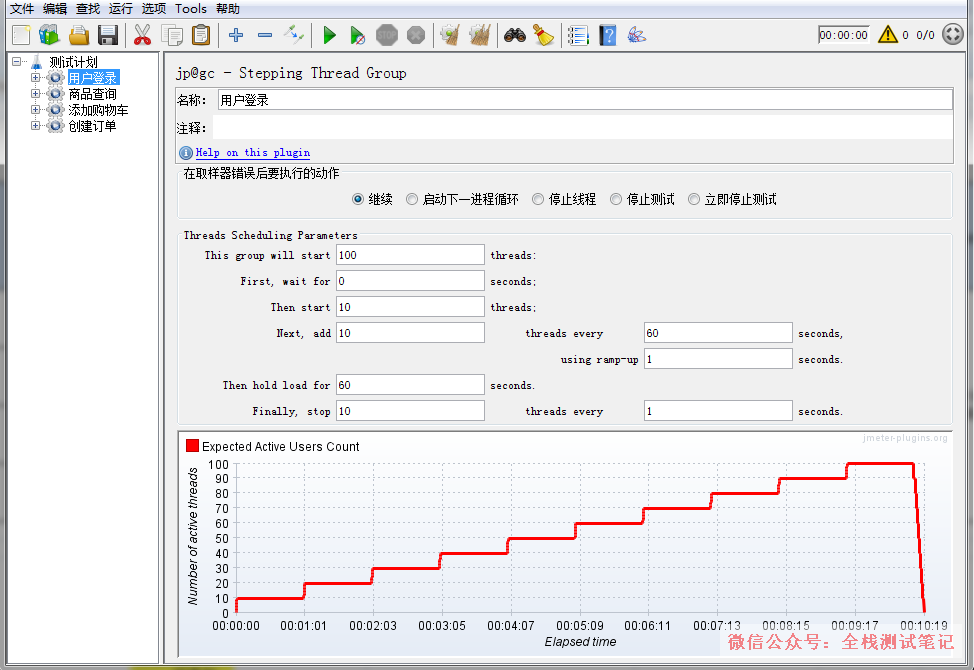974x670 pixels.
Task: Click the Help question mark icon
Action: [x=608, y=35]
